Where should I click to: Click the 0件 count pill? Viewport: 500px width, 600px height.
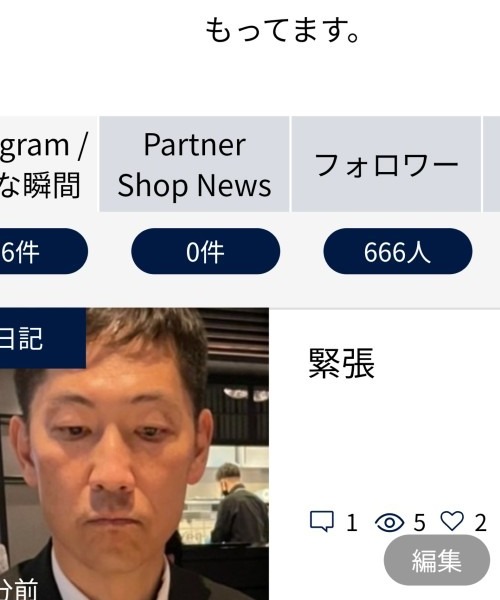[205, 251]
